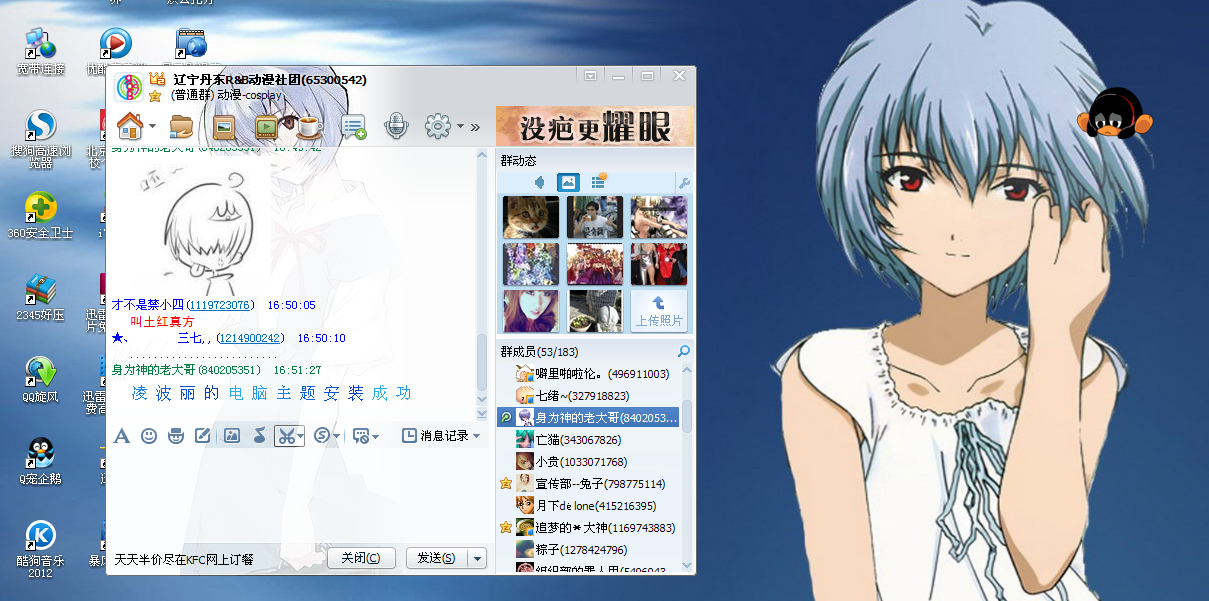The image size is (1209, 601).
Task: Click the 关闭(C) button
Action: click(x=361, y=558)
